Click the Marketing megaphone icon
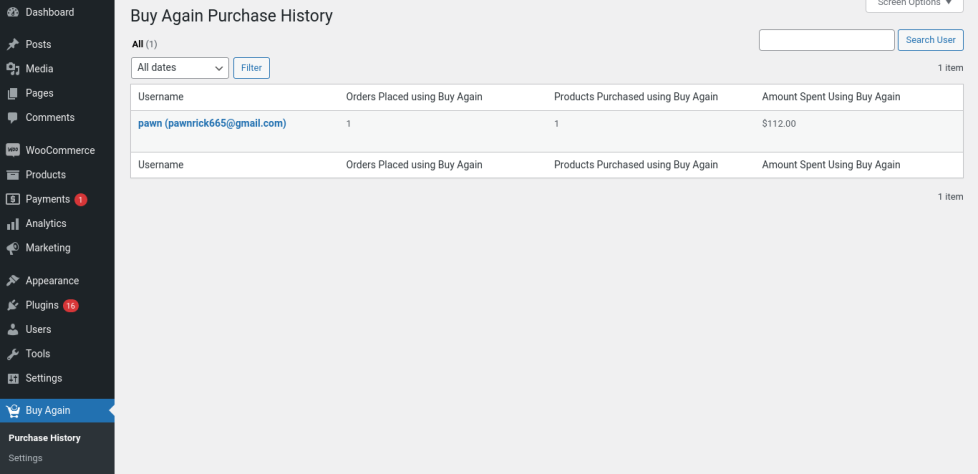978x474 pixels. point(13,248)
